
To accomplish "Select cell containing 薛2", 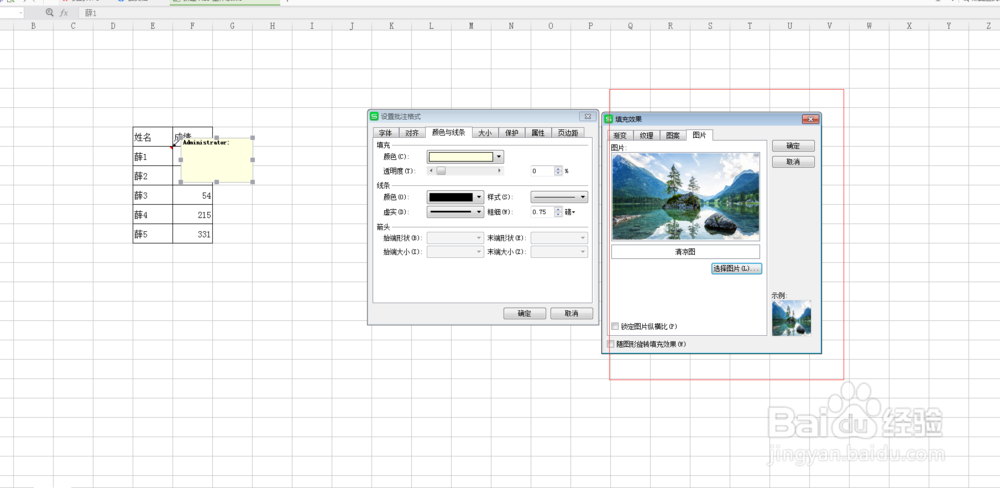I will pos(152,175).
